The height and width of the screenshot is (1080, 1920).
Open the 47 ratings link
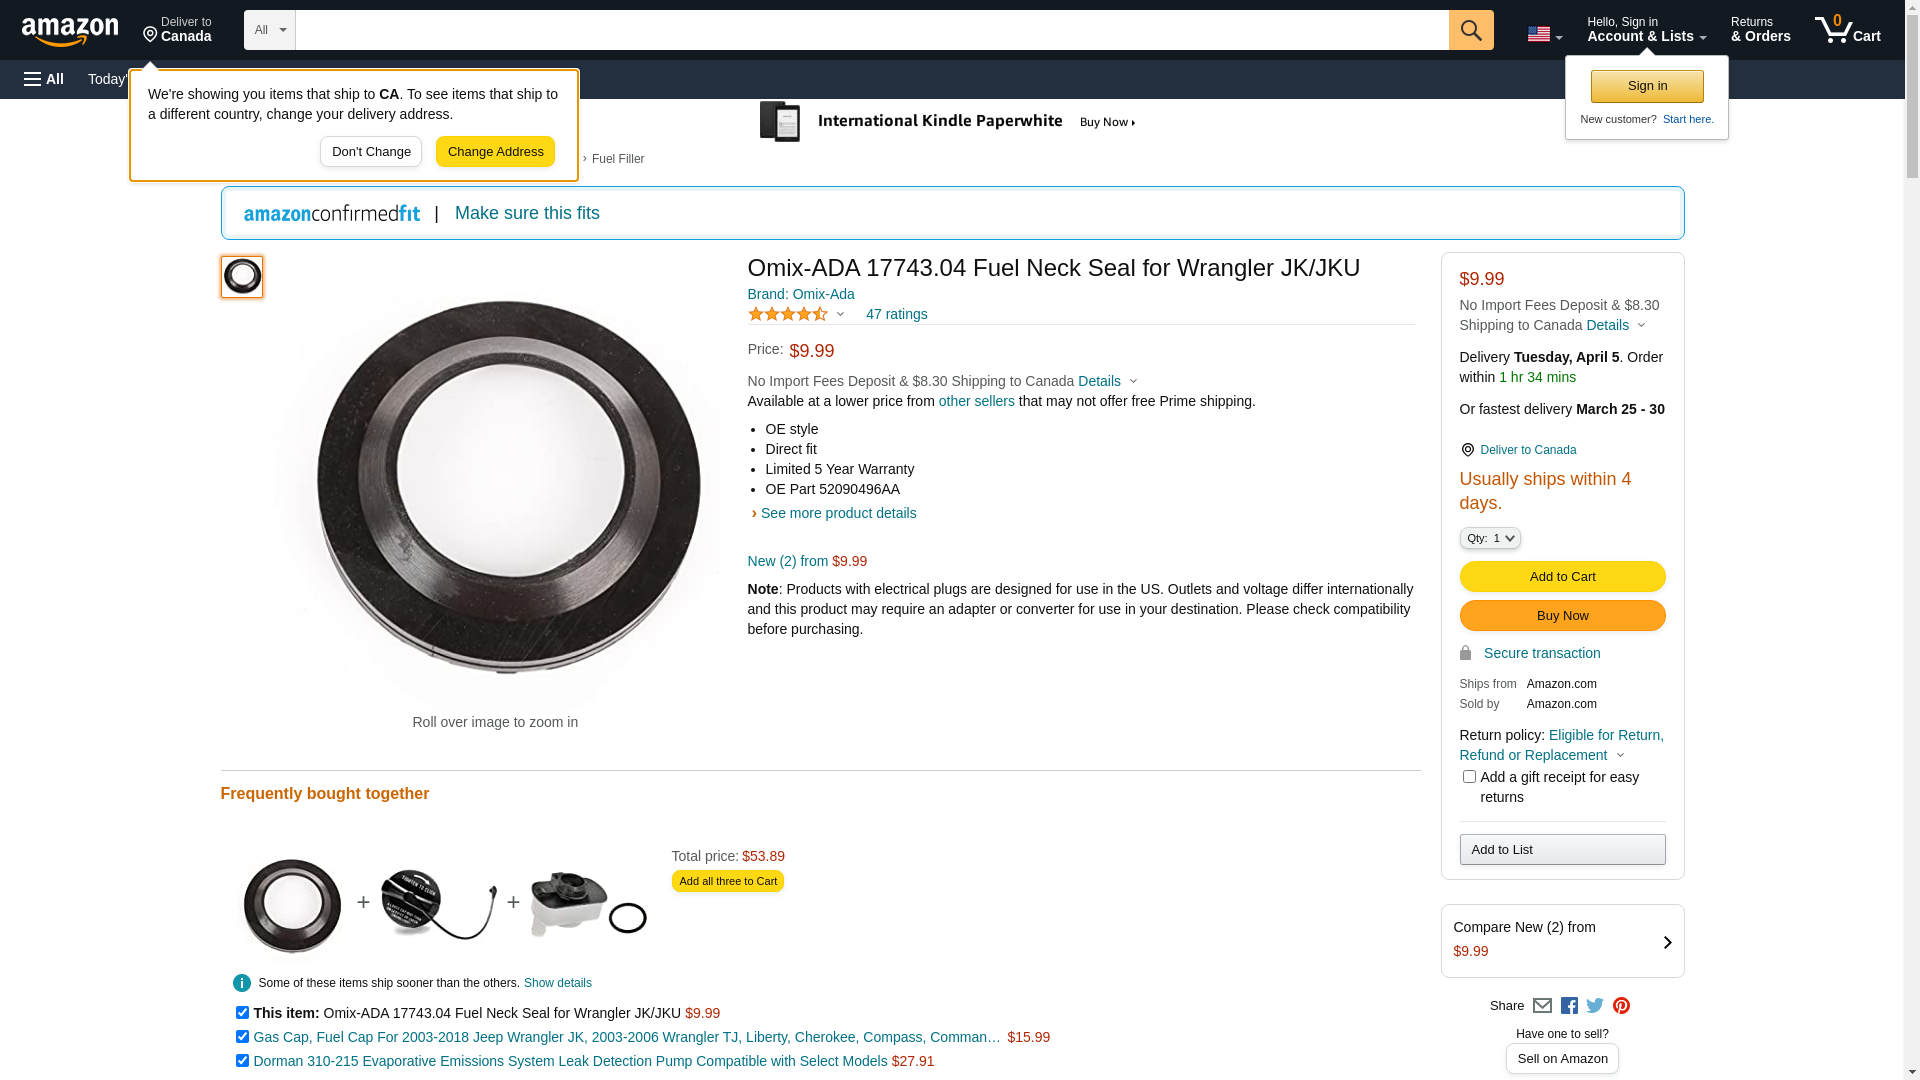point(896,314)
